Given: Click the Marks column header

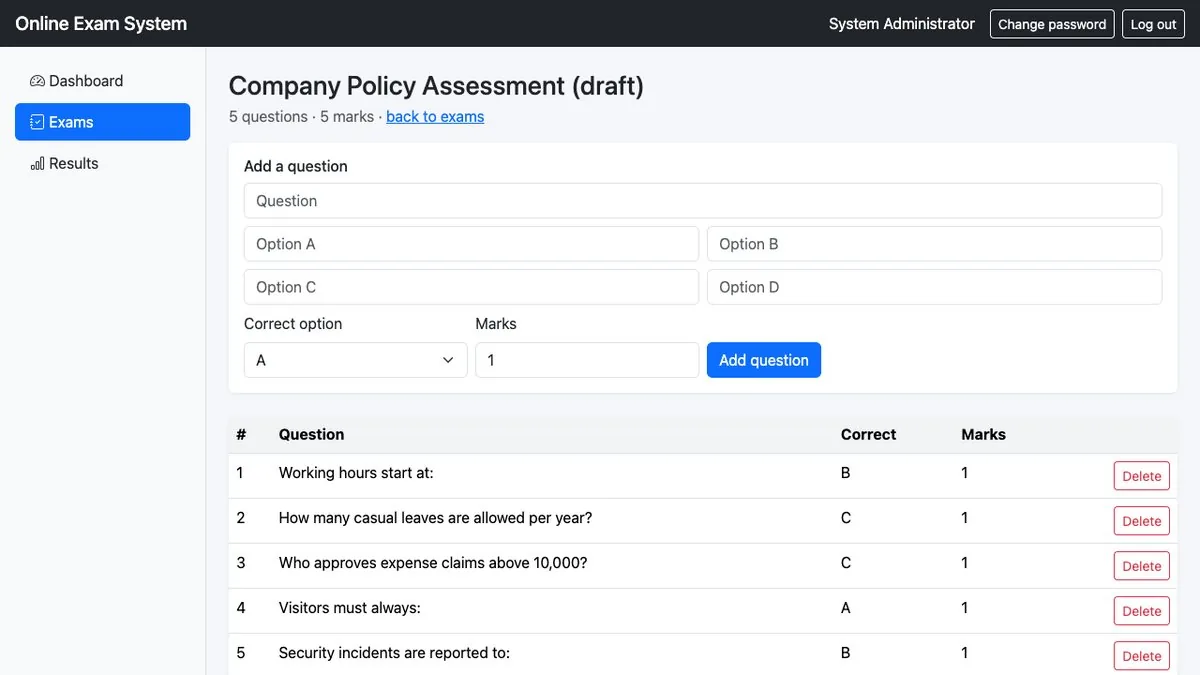Looking at the screenshot, I should pos(983,435).
